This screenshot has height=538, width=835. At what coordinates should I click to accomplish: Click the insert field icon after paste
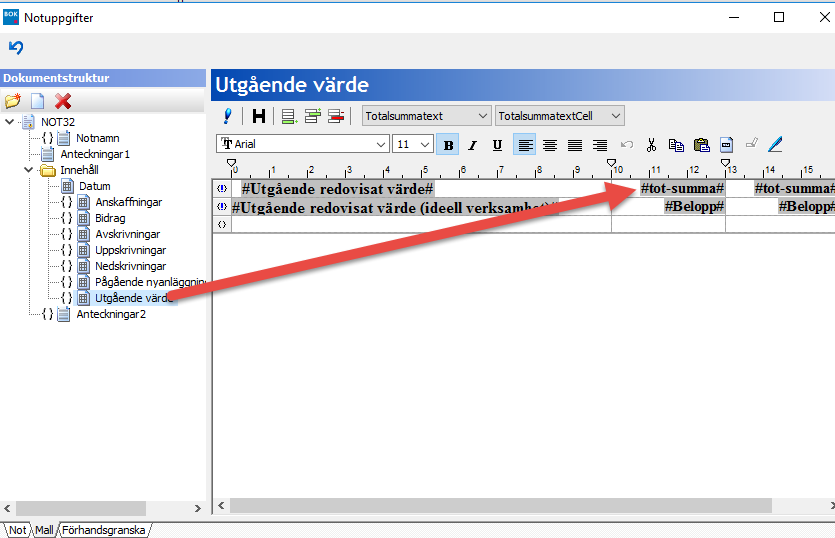point(726,145)
